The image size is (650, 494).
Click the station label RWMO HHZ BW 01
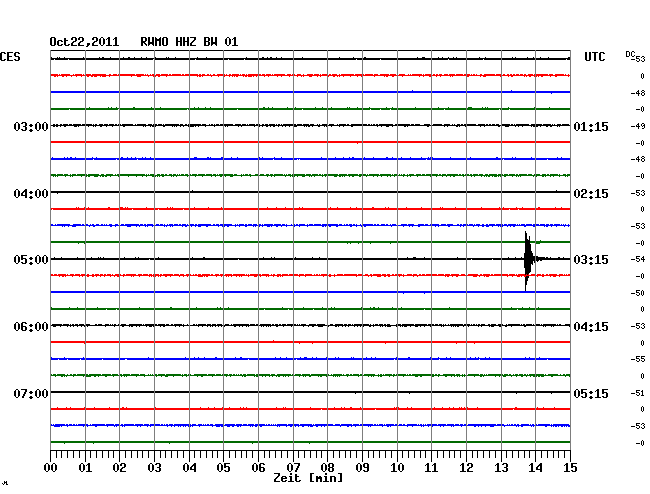pos(189,42)
